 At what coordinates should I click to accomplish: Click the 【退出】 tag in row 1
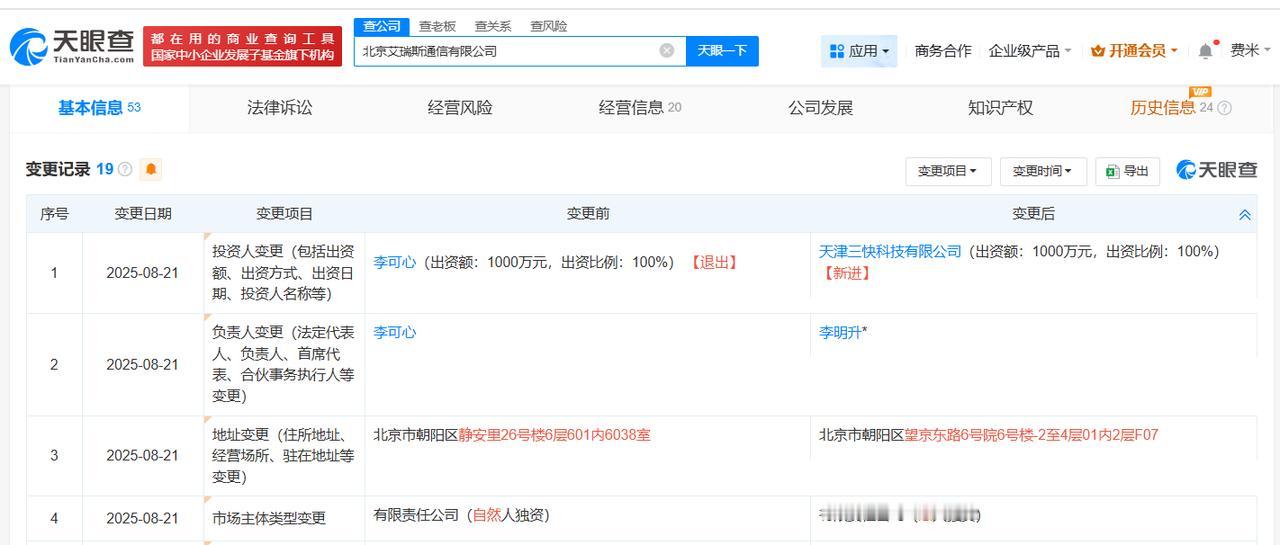click(x=713, y=262)
